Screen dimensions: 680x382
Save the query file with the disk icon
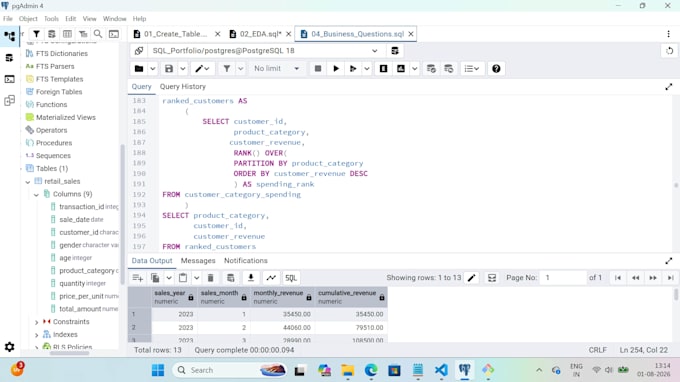[169, 69]
